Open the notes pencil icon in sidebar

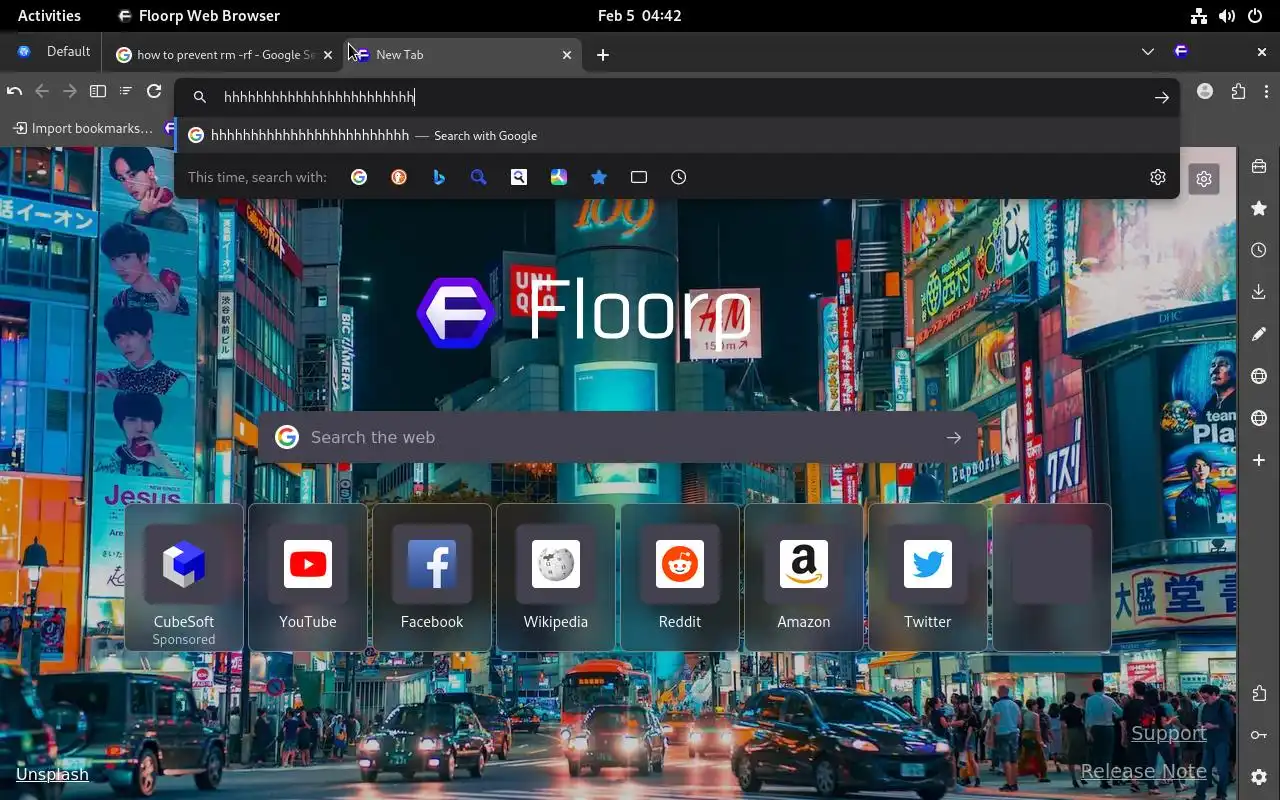click(x=1259, y=334)
